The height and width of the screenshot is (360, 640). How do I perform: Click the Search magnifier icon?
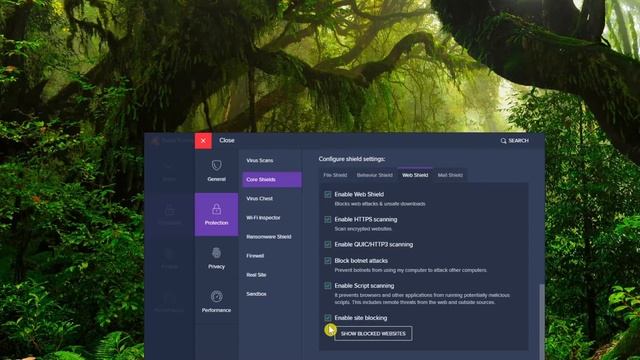point(503,141)
